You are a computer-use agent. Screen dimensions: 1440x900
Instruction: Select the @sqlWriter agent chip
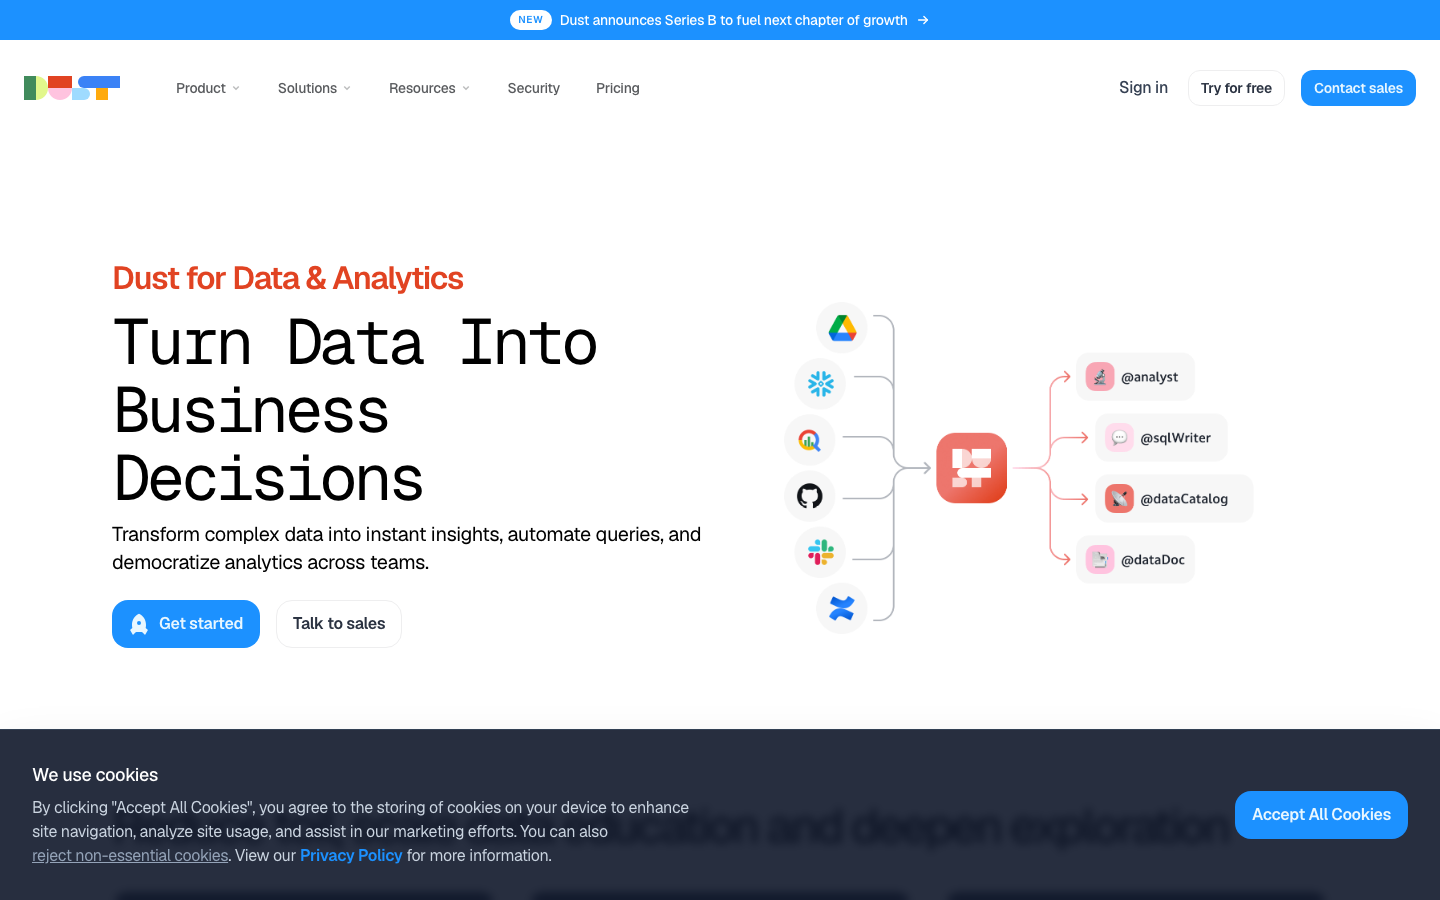tap(1161, 438)
